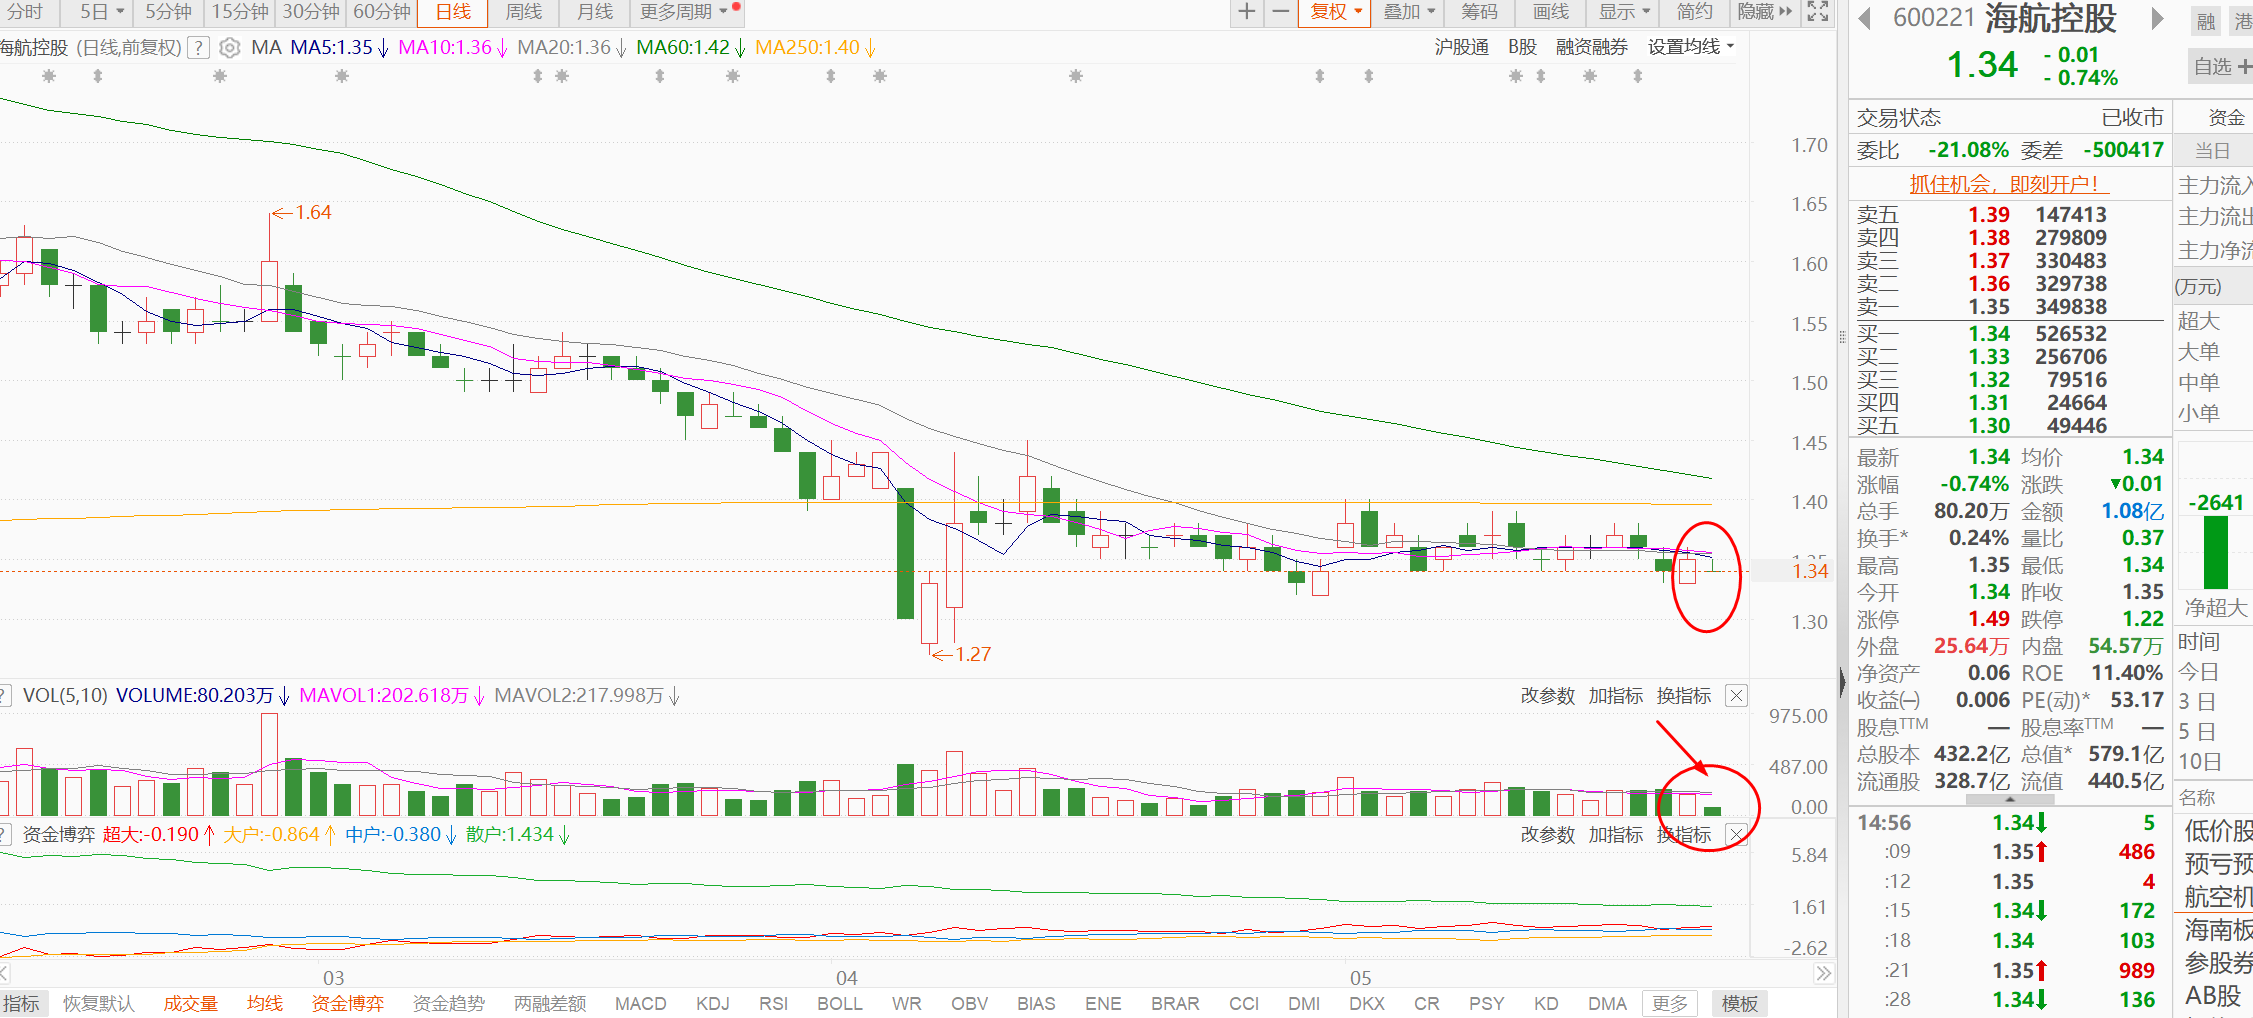Expand the 隐藏 panel toggle

(x=1764, y=12)
